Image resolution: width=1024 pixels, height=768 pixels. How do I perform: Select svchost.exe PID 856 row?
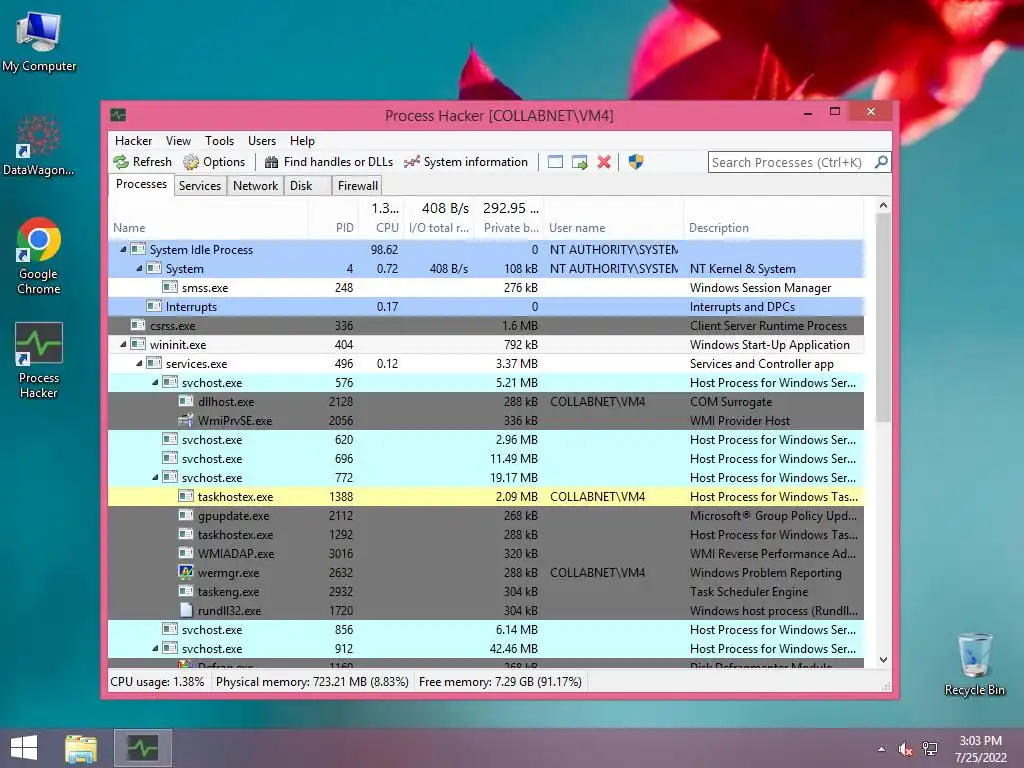pos(486,630)
